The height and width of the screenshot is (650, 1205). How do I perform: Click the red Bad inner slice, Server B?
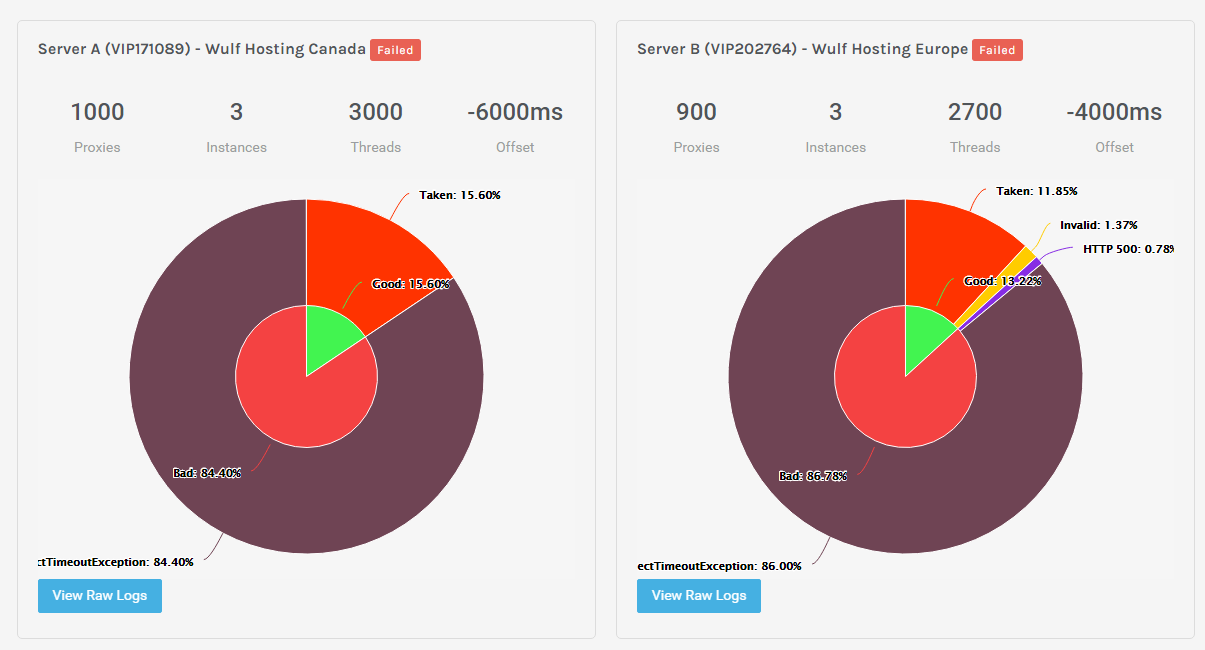coord(890,400)
